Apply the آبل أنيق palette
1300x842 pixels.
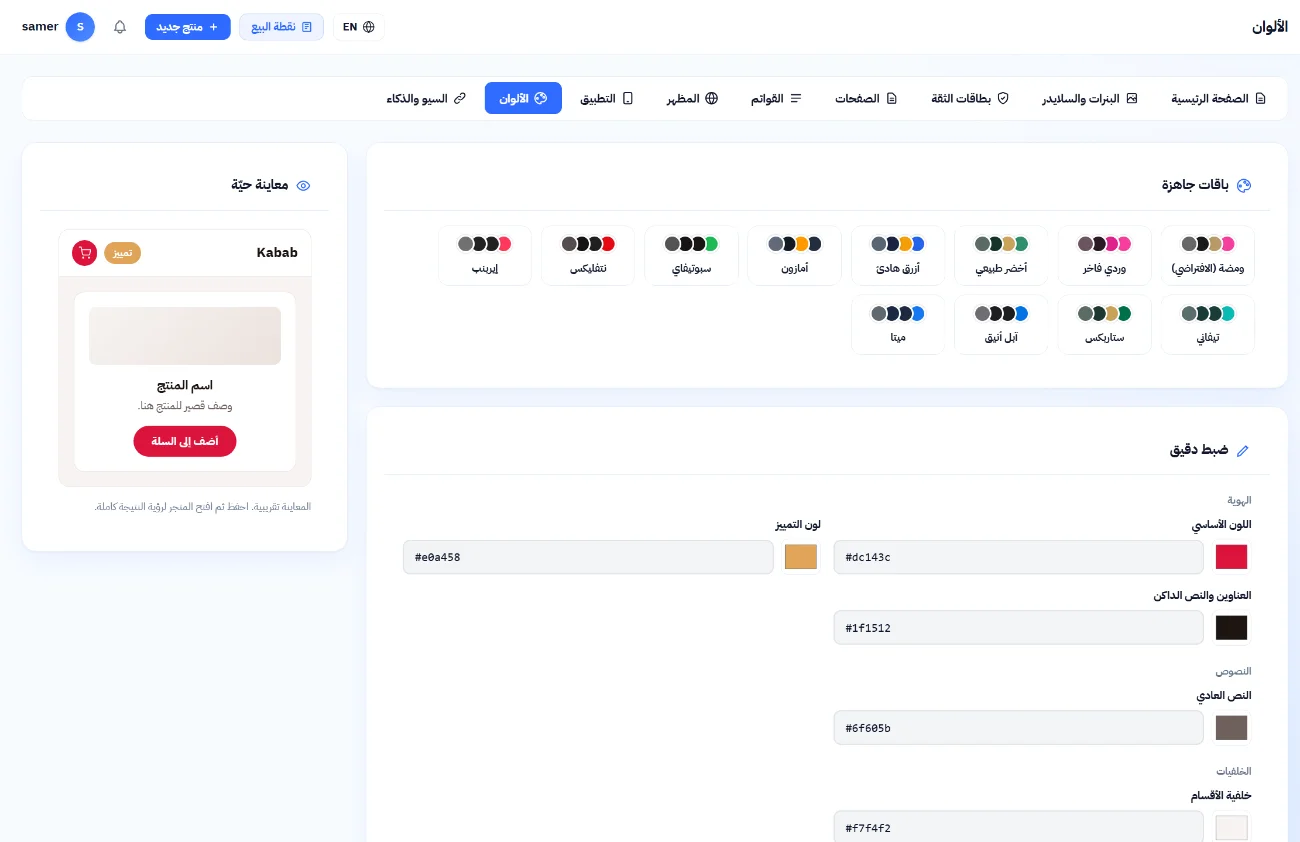[x=1001, y=324]
